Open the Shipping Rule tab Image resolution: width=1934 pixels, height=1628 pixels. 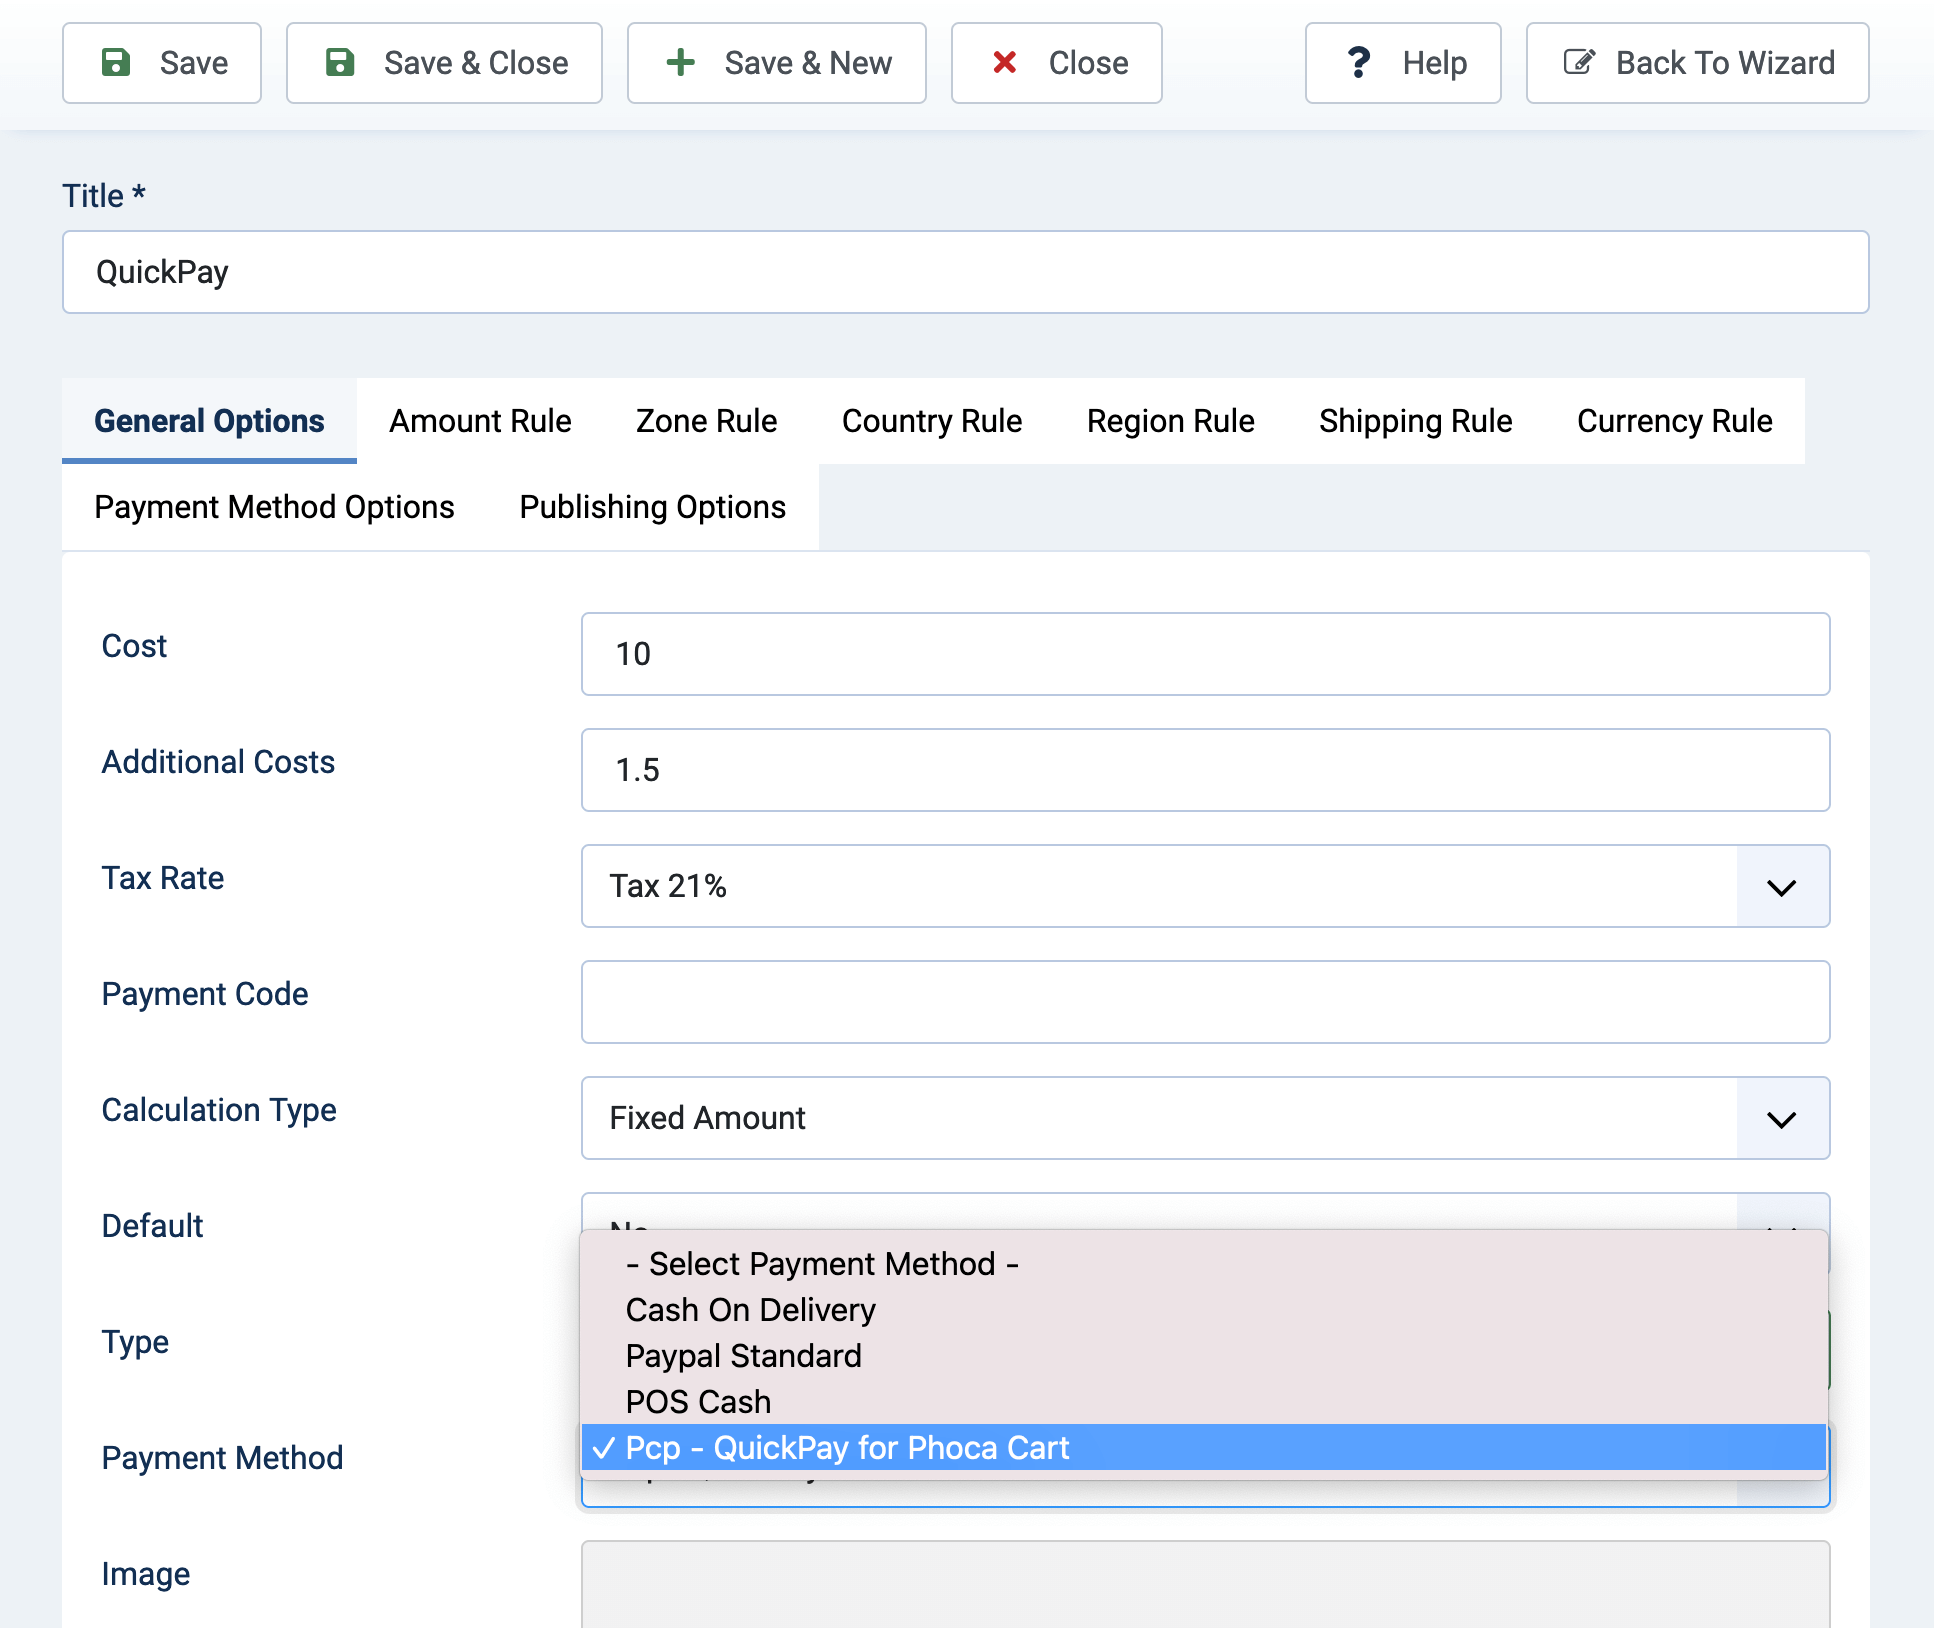(1415, 421)
